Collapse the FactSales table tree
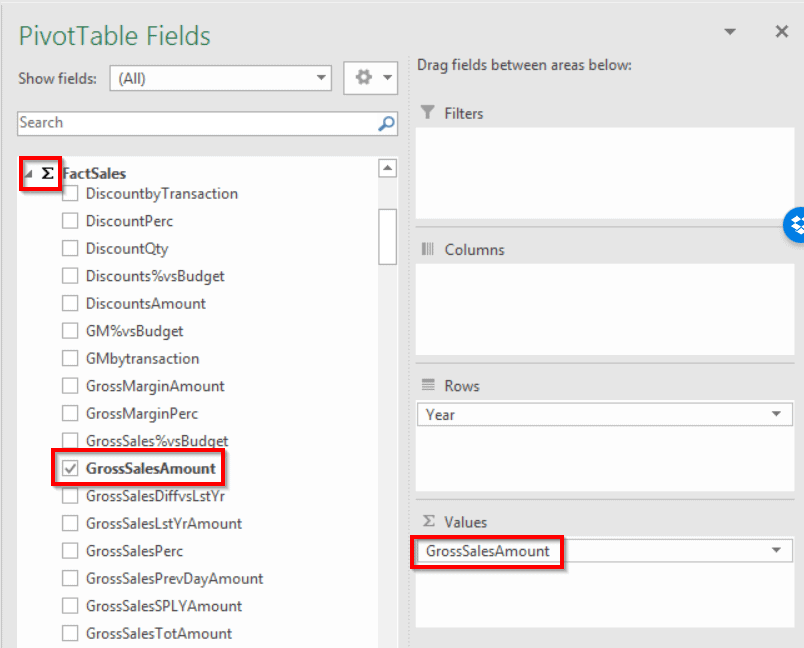Image resolution: width=804 pixels, height=648 pixels. pyautogui.click(x=27, y=173)
